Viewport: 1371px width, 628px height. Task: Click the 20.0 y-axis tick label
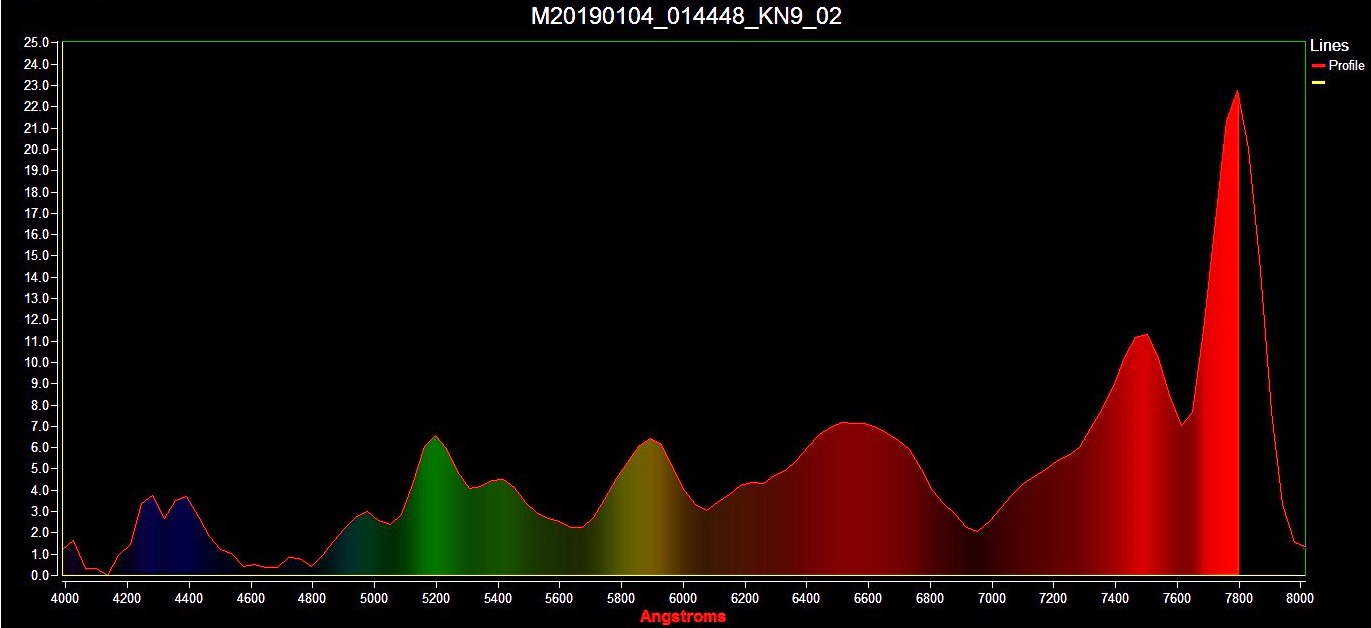37,150
